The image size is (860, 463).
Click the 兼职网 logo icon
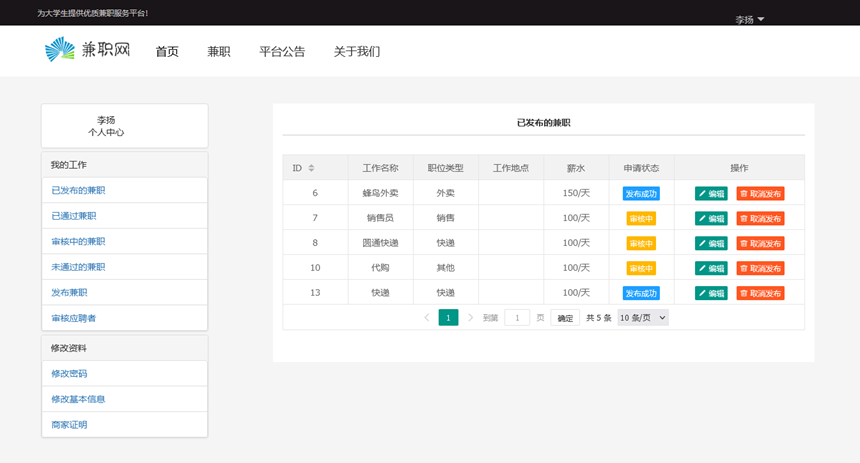click(60, 49)
